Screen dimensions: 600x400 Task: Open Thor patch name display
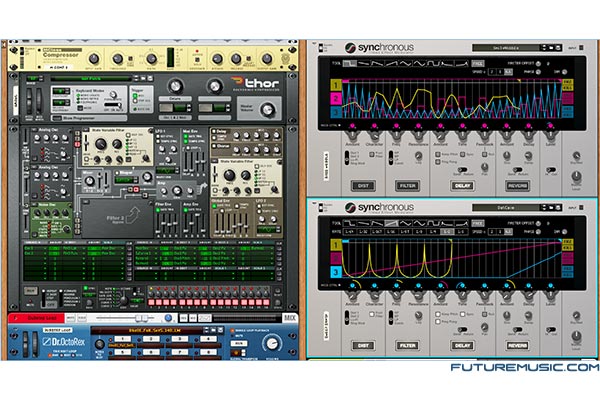(91, 78)
